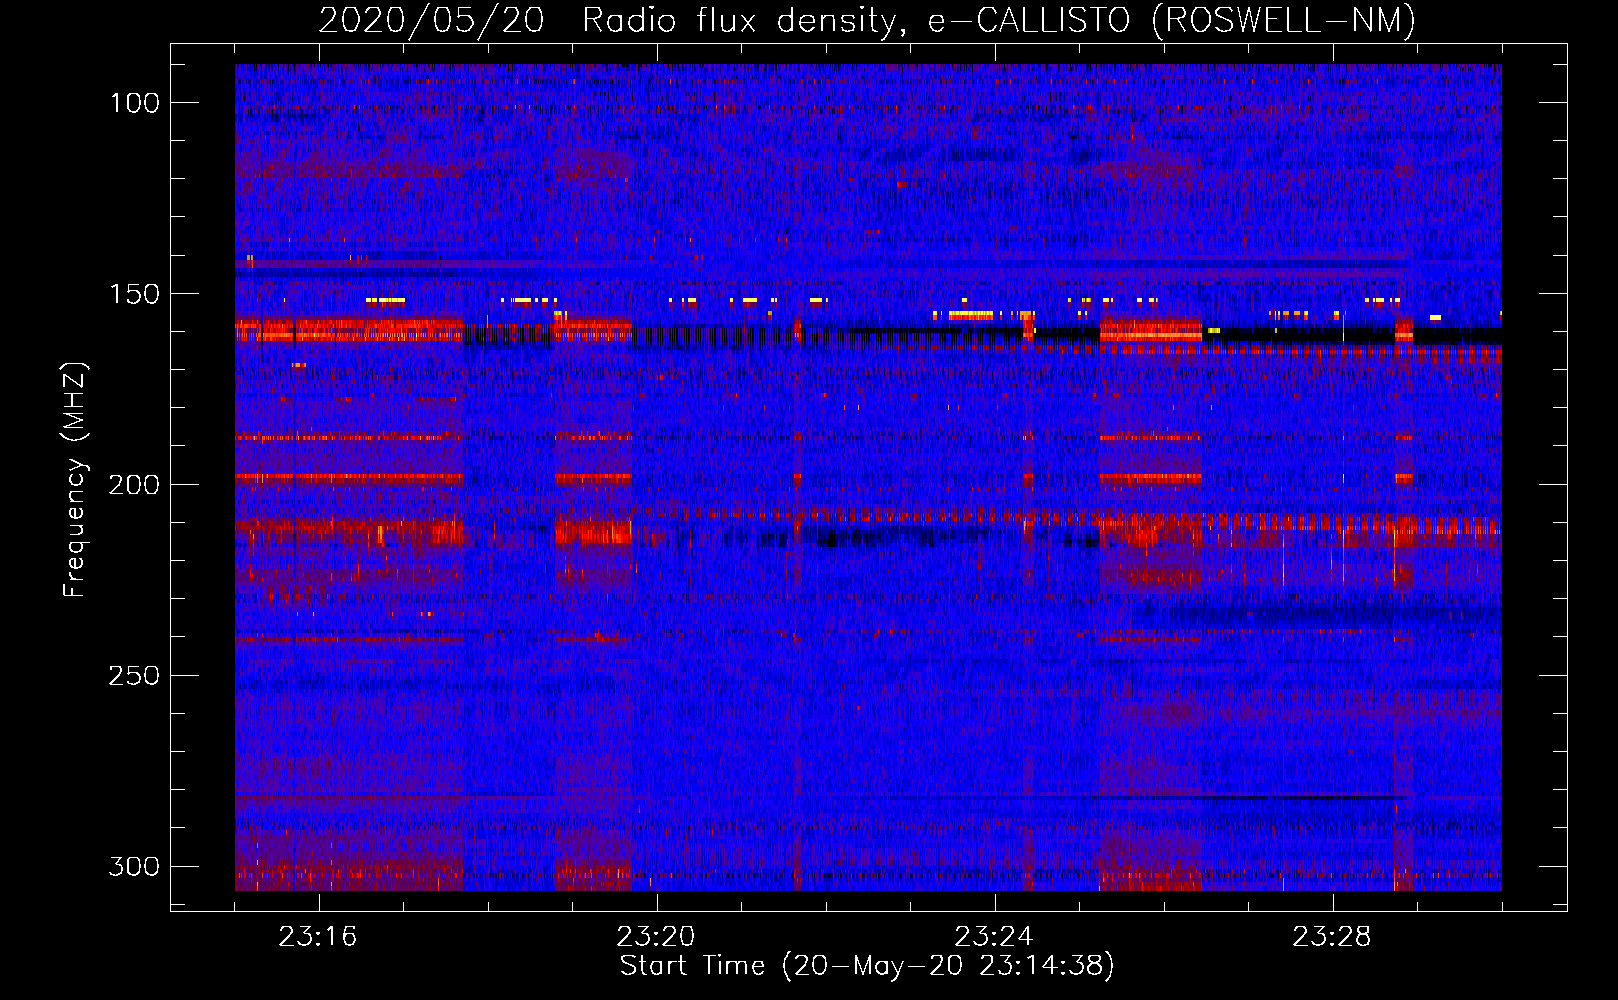Screen dimensions: 1618x1000
Task: Click the plot title 'Radio flux density, e-CALLISTO (ROSWELL-NM)'
Action: coord(999,20)
